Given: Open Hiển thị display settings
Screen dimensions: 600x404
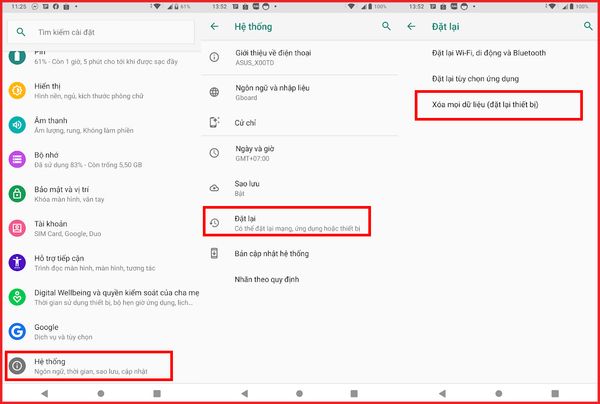Looking at the screenshot, I should coord(102,91).
